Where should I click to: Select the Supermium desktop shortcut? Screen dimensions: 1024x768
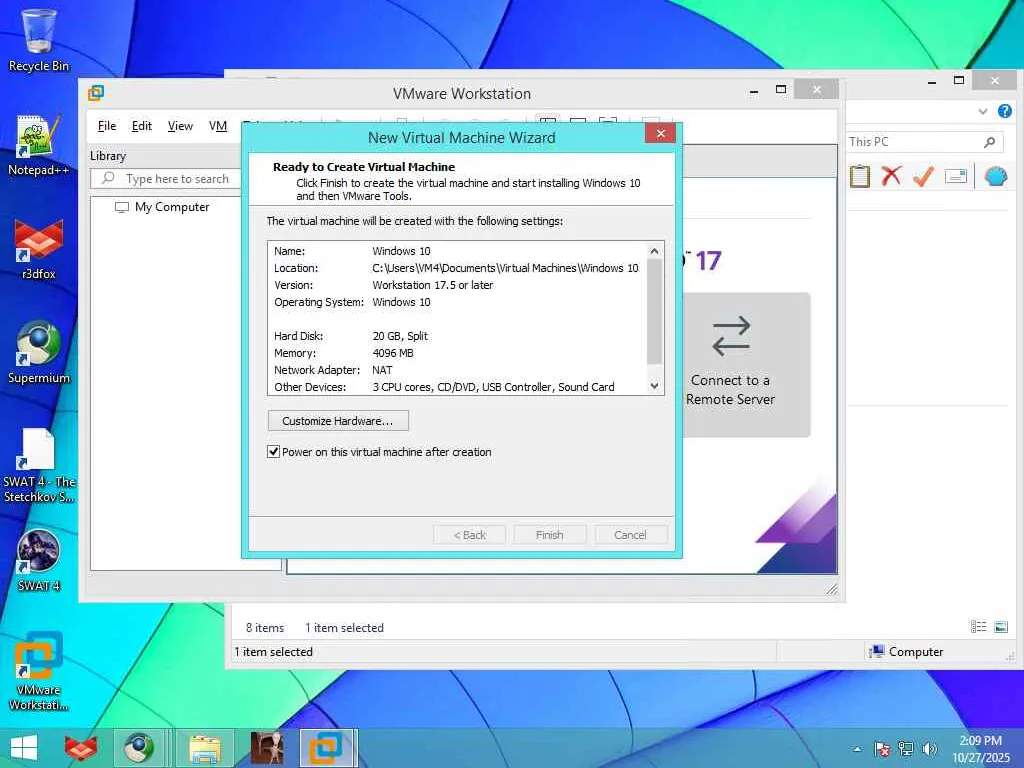coord(39,353)
